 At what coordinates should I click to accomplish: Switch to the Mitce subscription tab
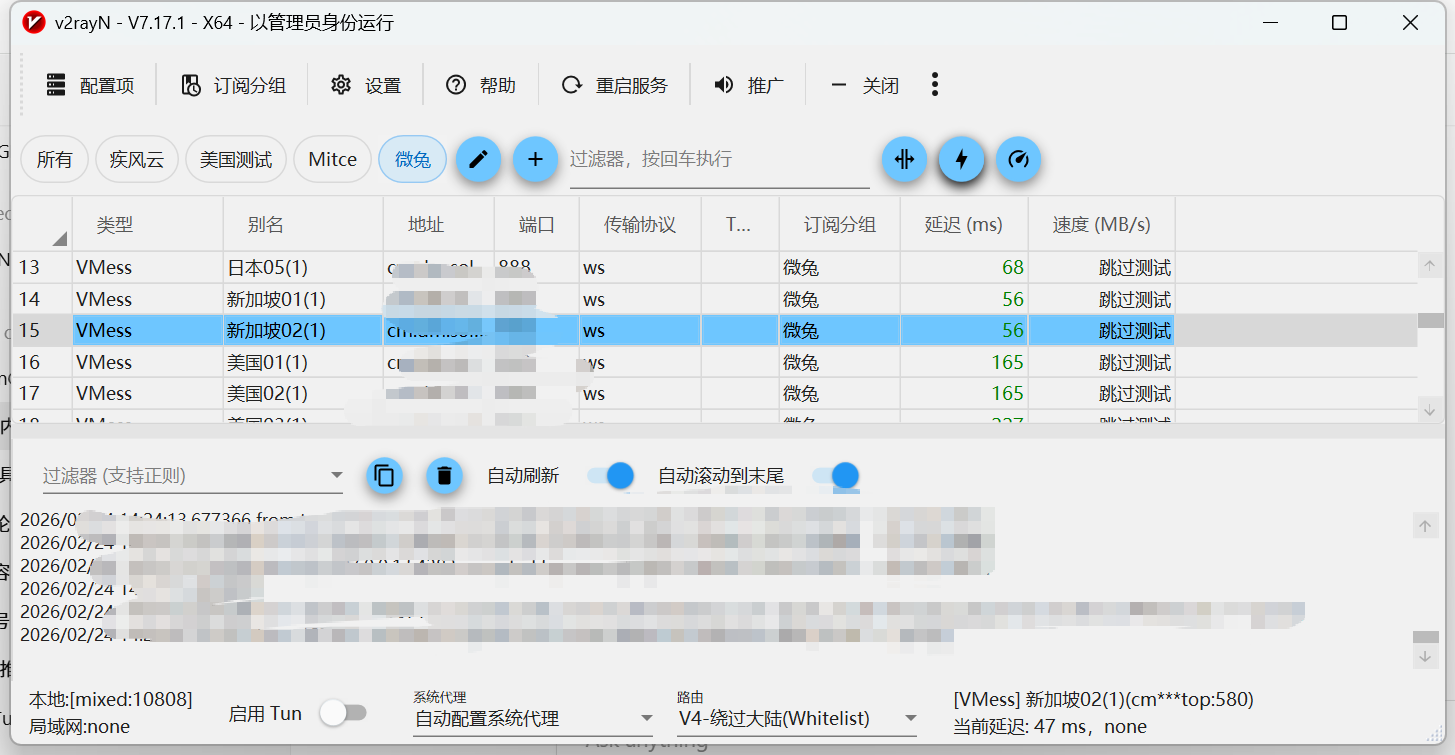tap(332, 159)
